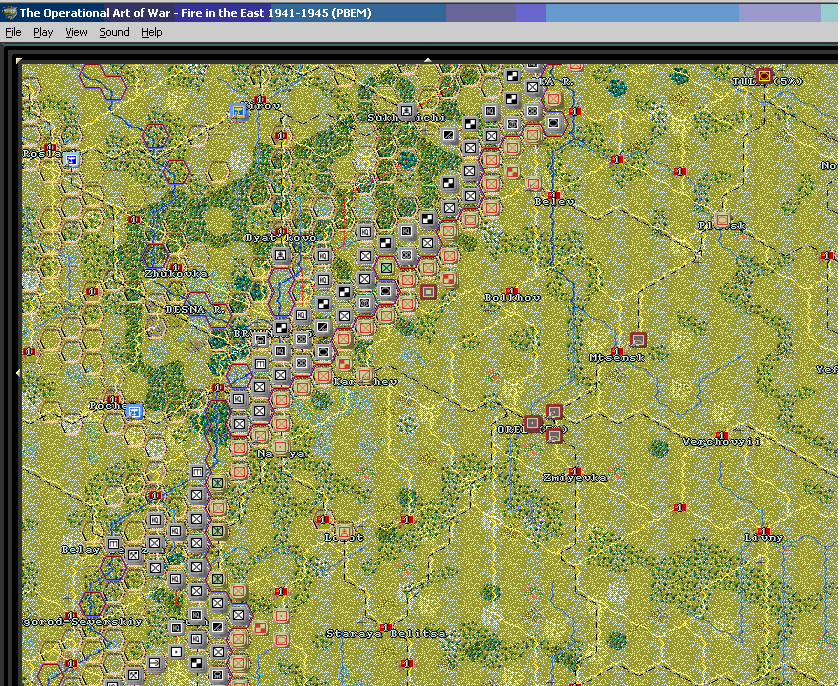
Task: Open the Sound menu
Action: point(114,32)
